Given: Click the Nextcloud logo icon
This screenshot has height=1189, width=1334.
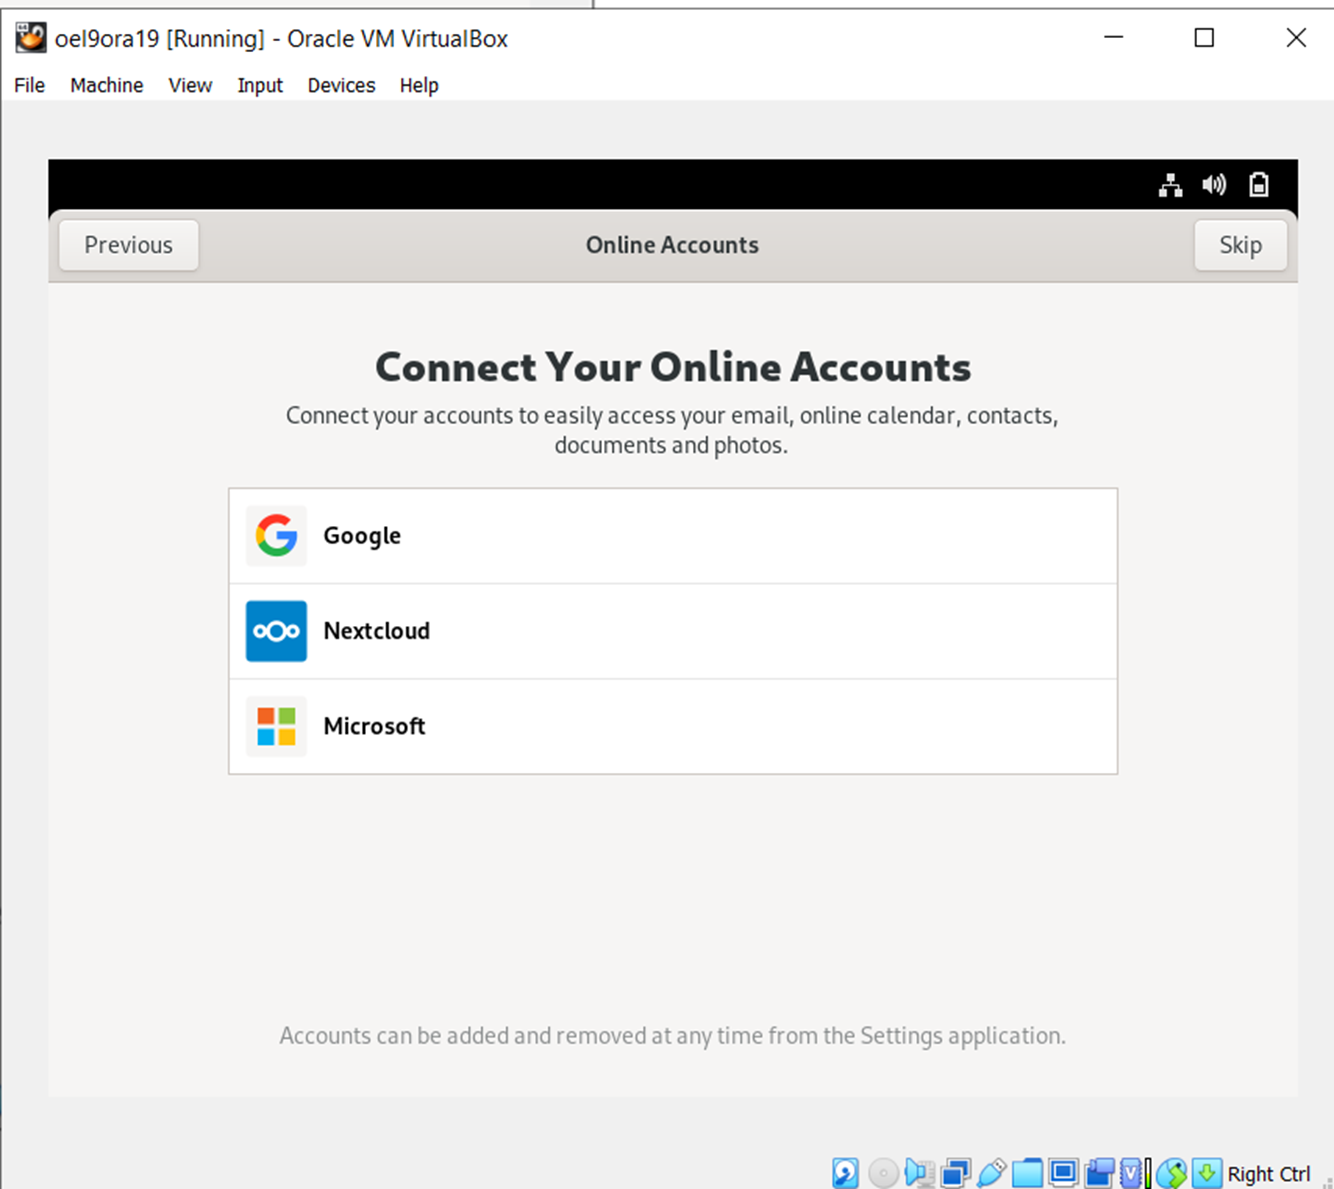Looking at the screenshot, I should click(276, 631).
